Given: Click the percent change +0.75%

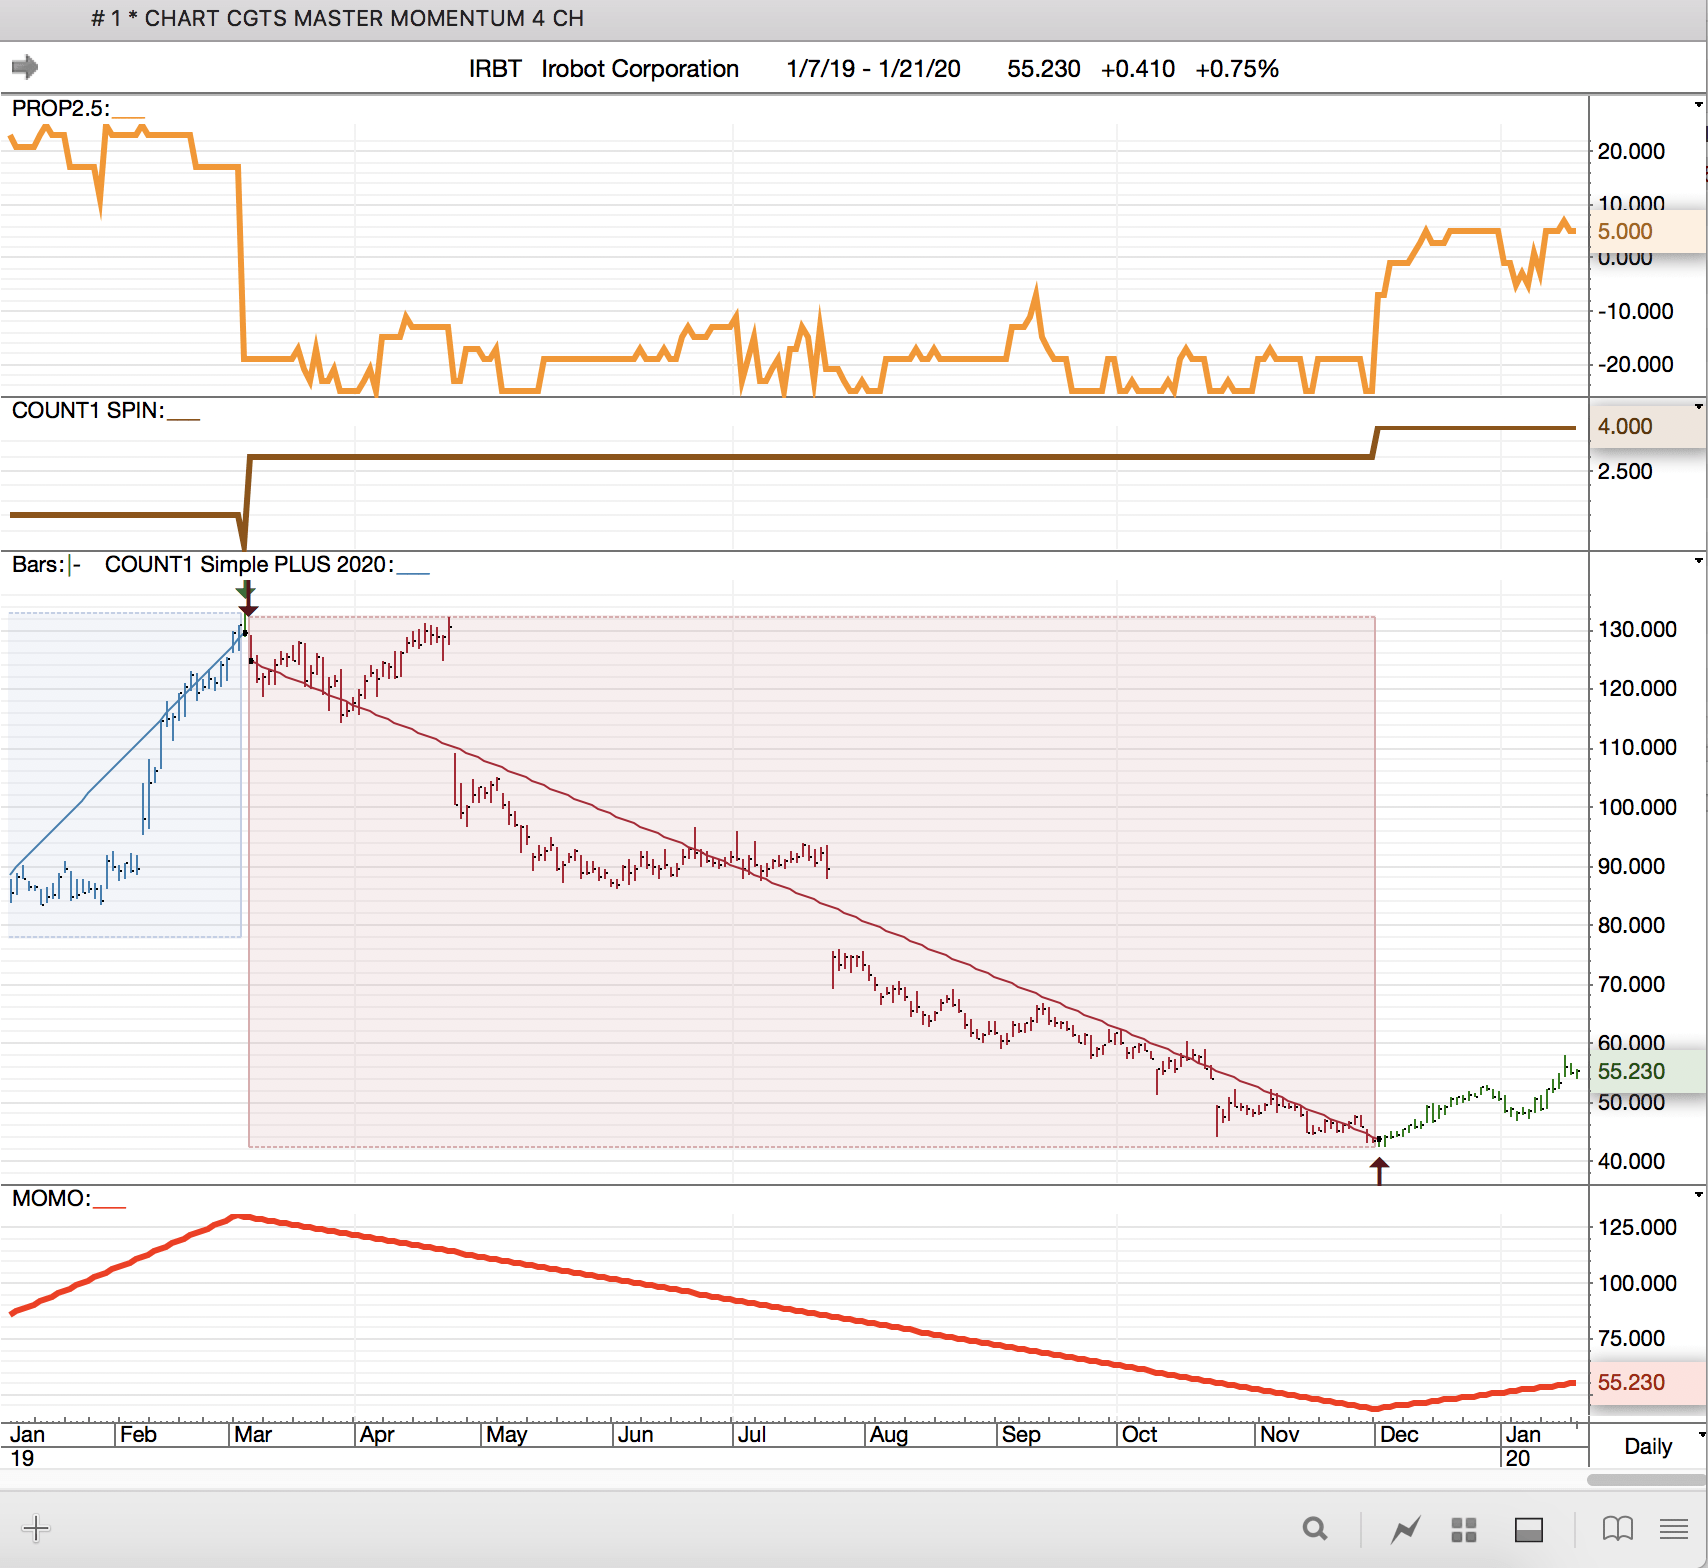Looking at the screenshot, I should coord(1237,68).
